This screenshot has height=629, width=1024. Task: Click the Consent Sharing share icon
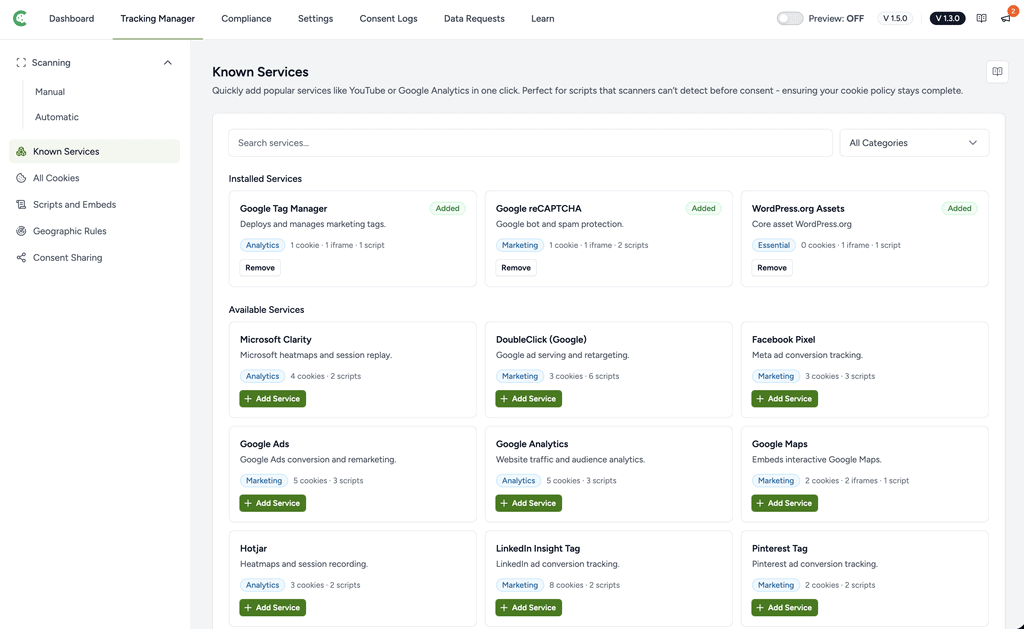(21, 257)
